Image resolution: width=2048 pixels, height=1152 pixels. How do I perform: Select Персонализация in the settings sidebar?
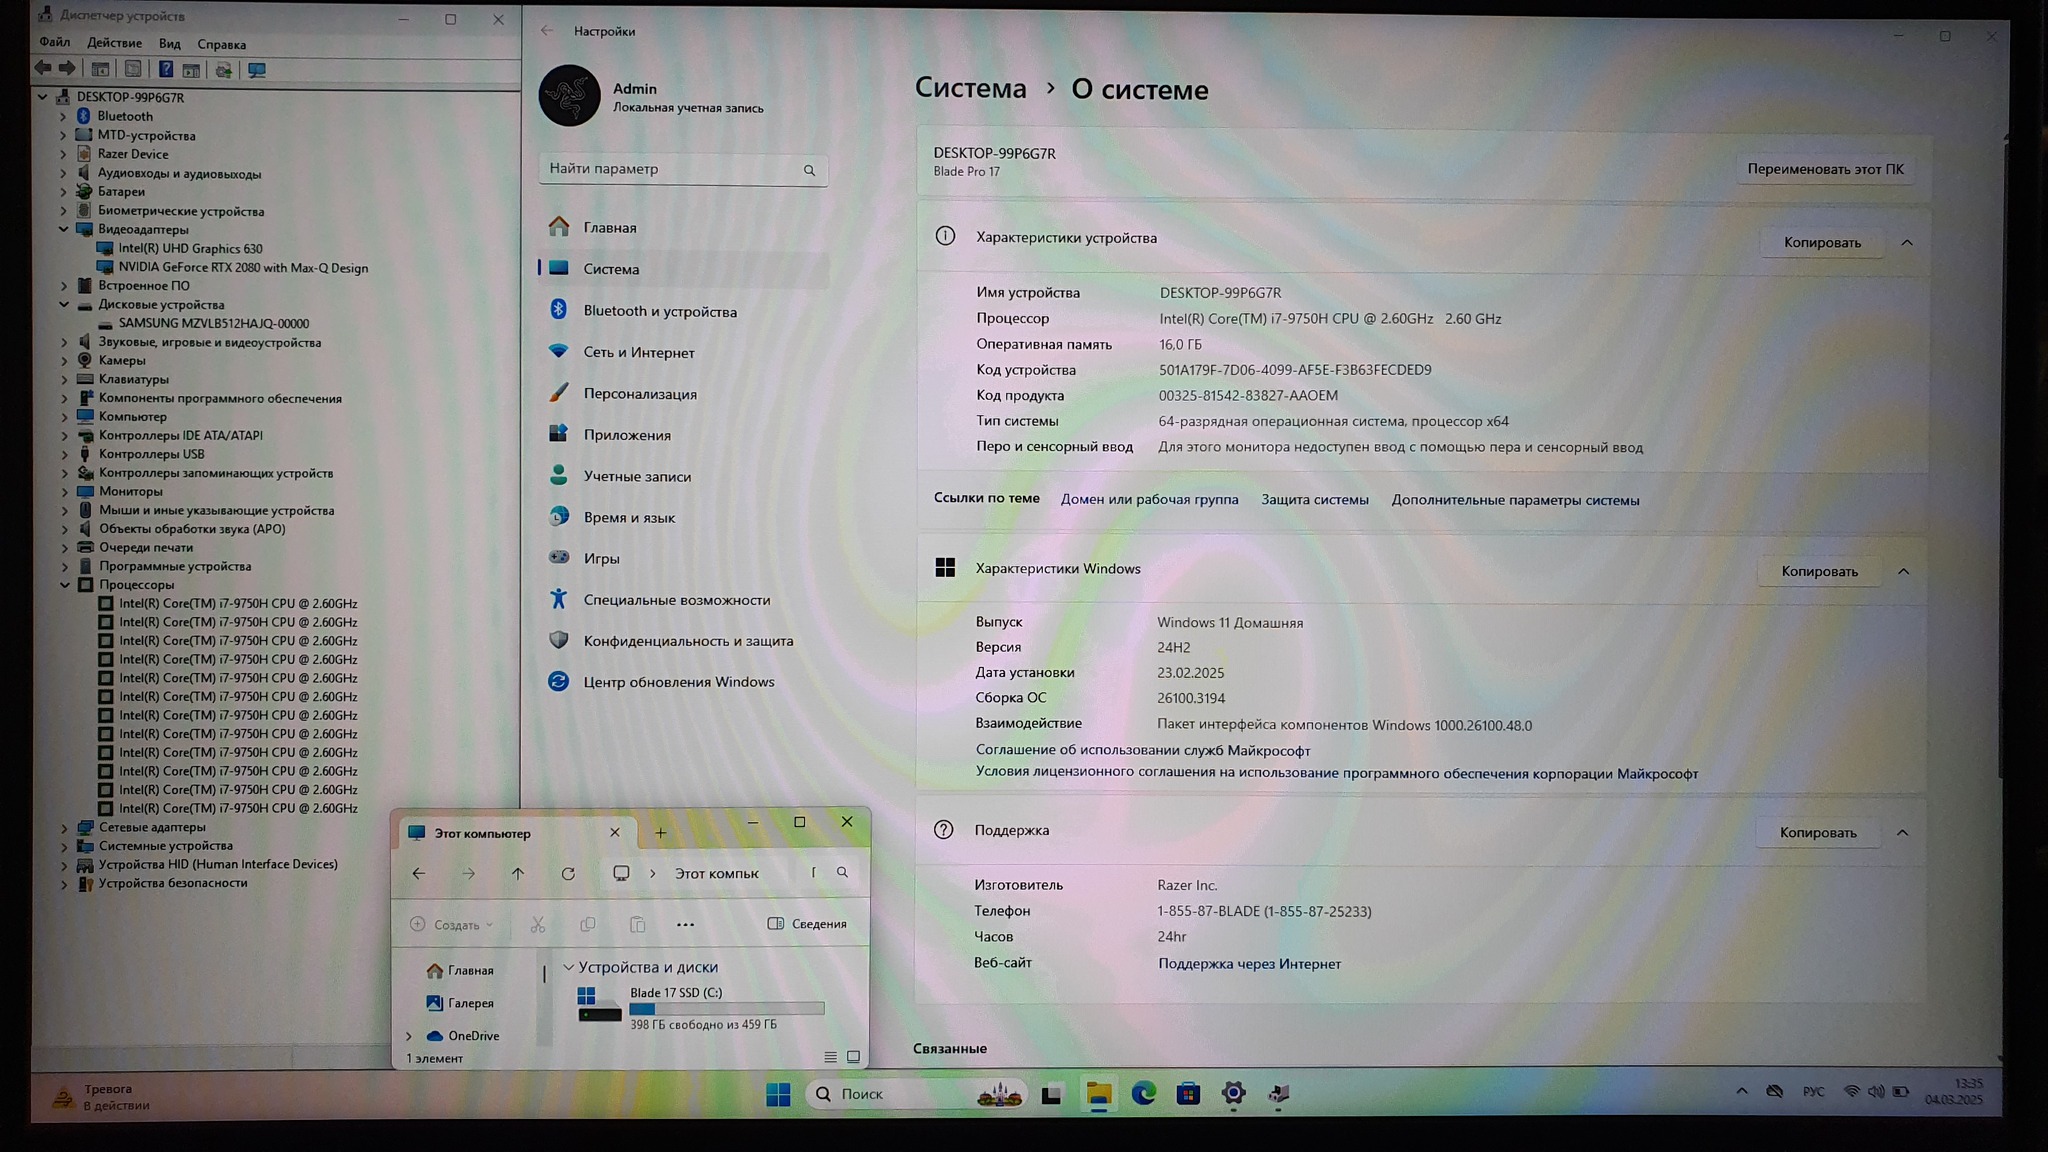640,394
